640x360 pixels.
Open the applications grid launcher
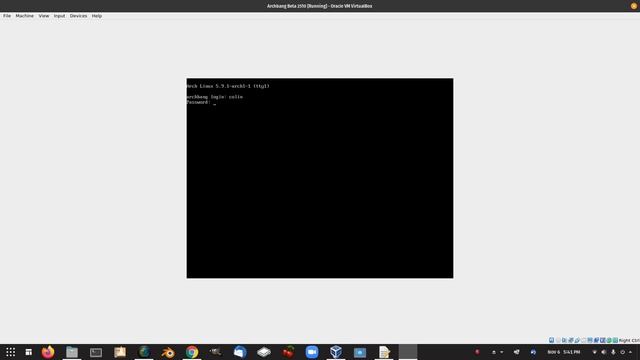11,352
